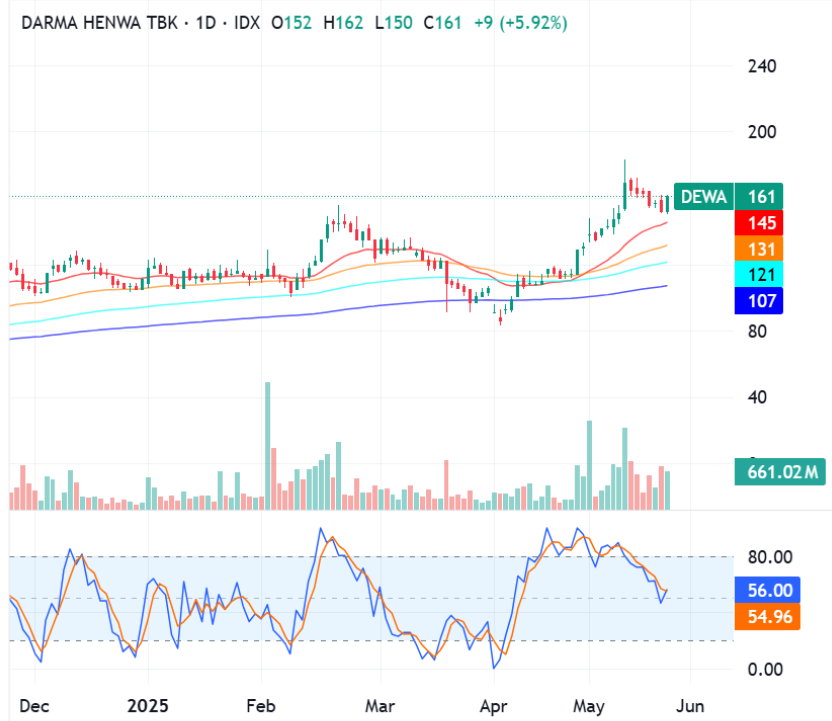This screenshot has height=721, width=832.
Task: Click the 200 price axis label
Action: tap(762, 132)
